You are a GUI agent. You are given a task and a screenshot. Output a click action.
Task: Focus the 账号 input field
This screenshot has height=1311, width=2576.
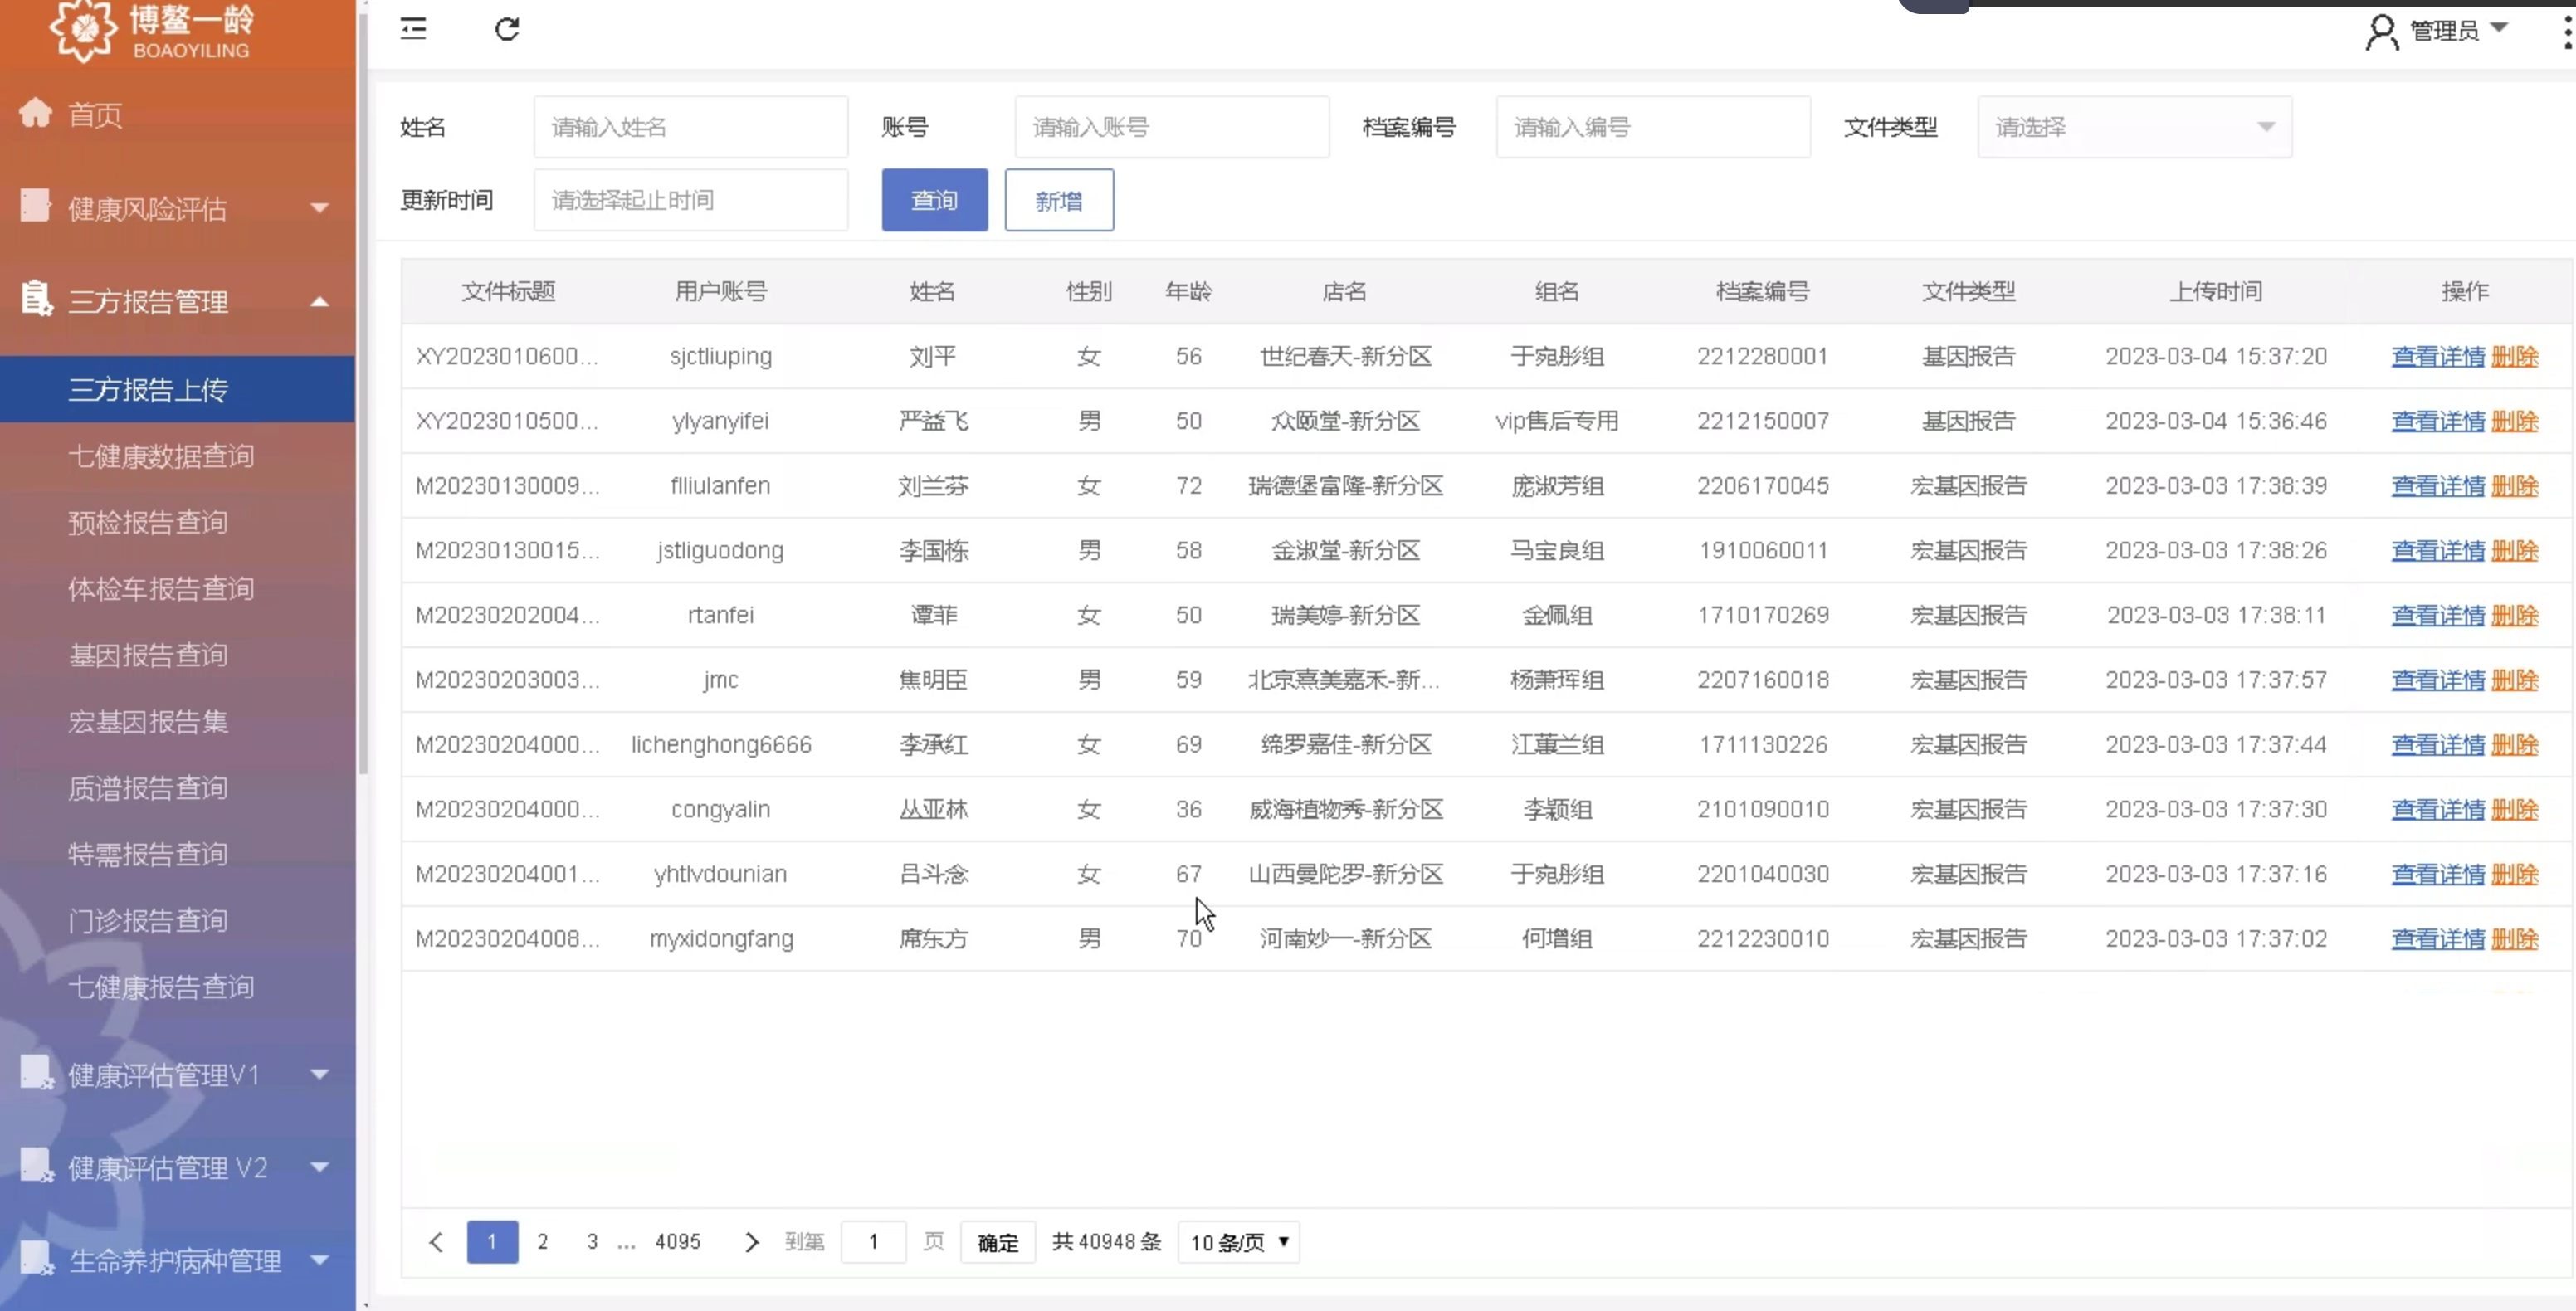click(x=1172, y=127)
